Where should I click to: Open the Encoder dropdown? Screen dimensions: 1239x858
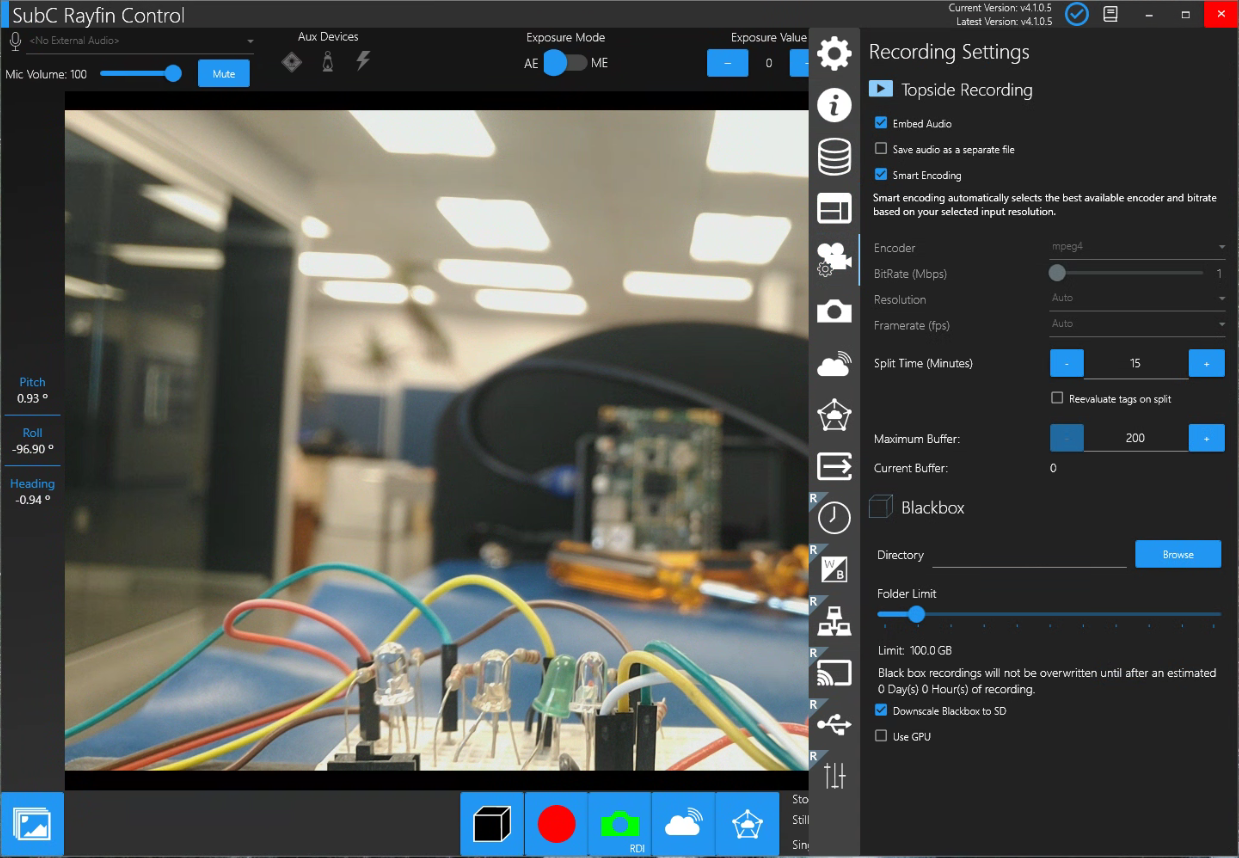pos(1137,247)
